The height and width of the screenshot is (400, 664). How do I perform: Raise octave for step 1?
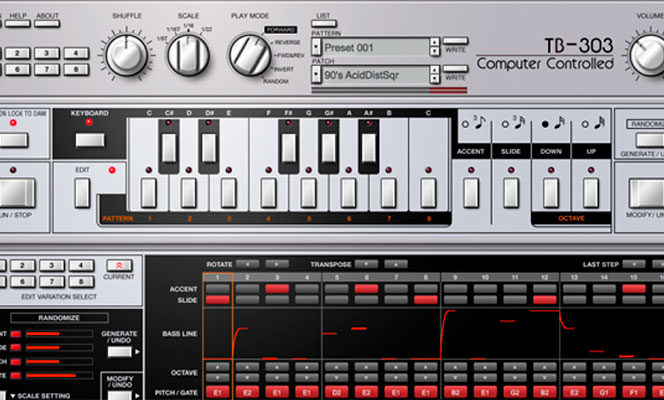218,367
